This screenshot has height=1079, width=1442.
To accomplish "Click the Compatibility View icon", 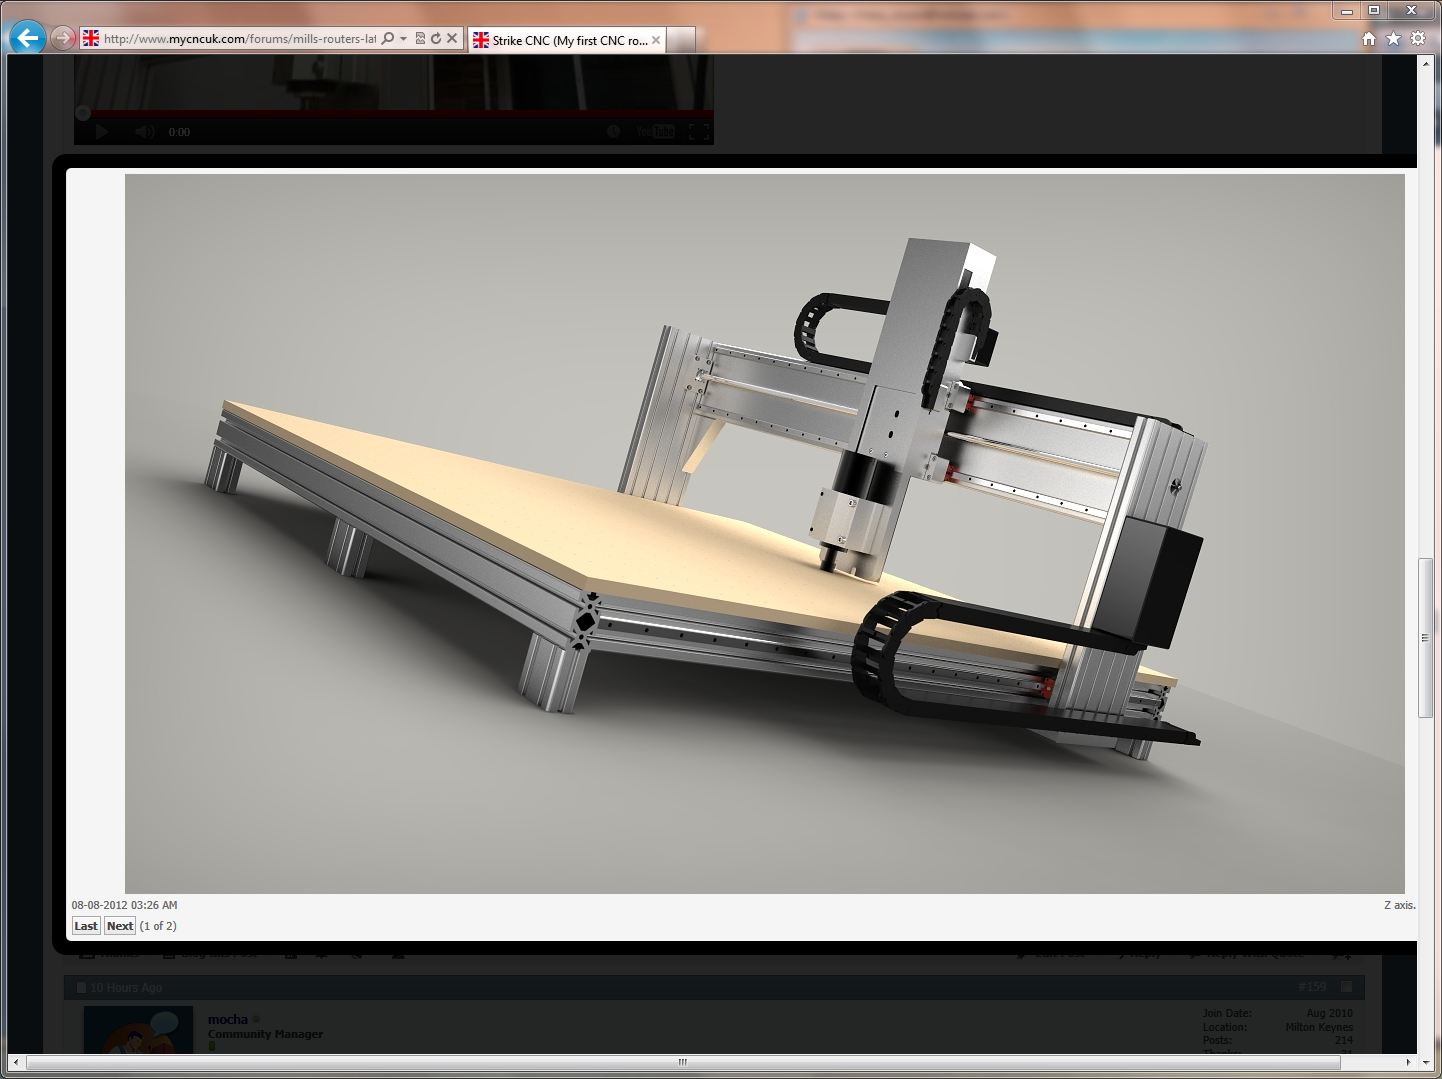I will pyautogui.click(x=420, y=39).
